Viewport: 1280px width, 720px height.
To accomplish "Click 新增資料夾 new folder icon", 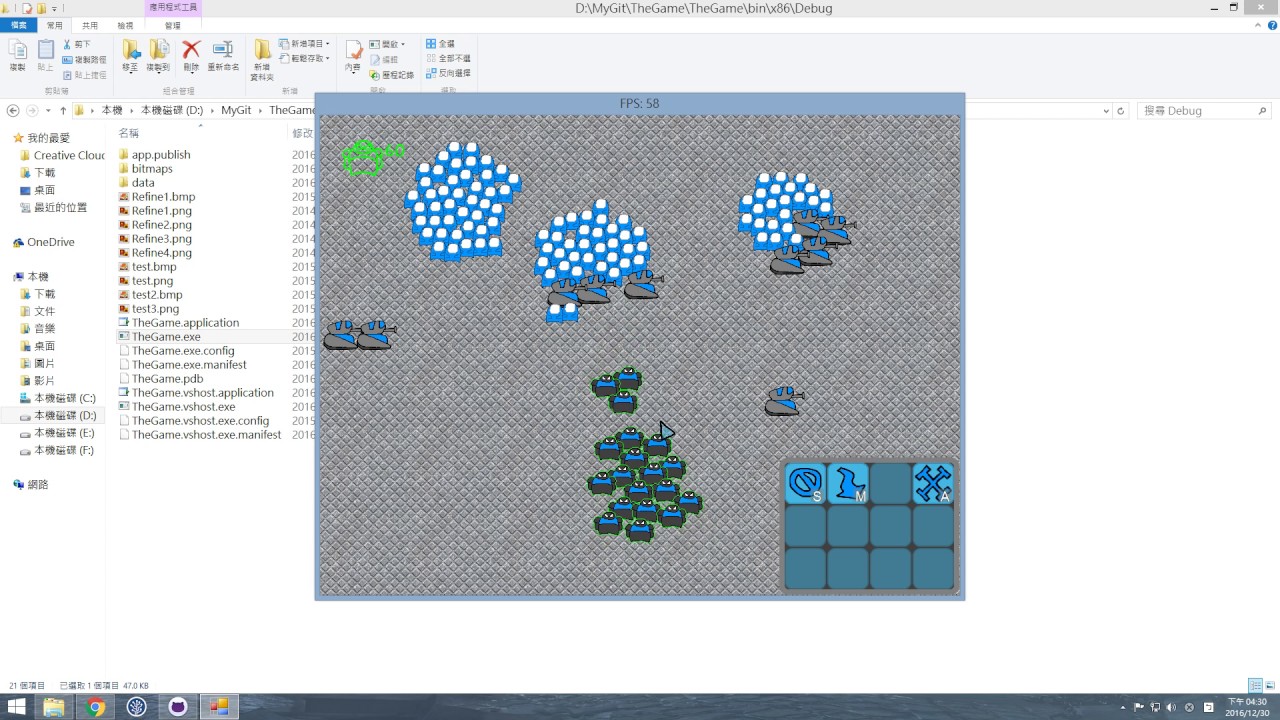I will (262, 60).
